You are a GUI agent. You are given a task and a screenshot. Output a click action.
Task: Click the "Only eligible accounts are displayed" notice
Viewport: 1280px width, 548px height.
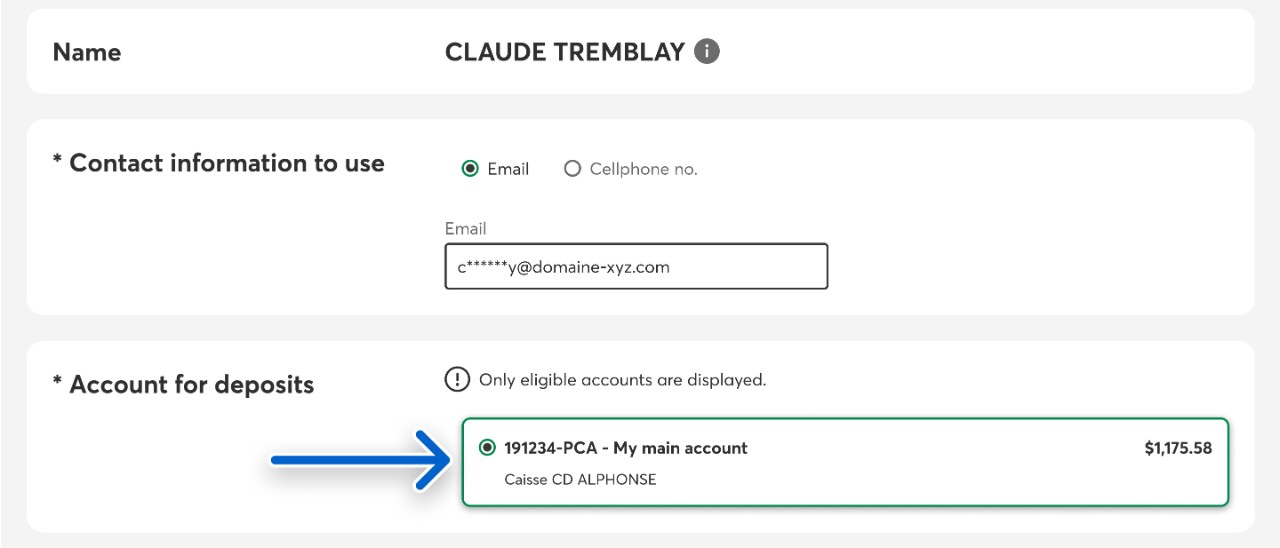[622, 380]
